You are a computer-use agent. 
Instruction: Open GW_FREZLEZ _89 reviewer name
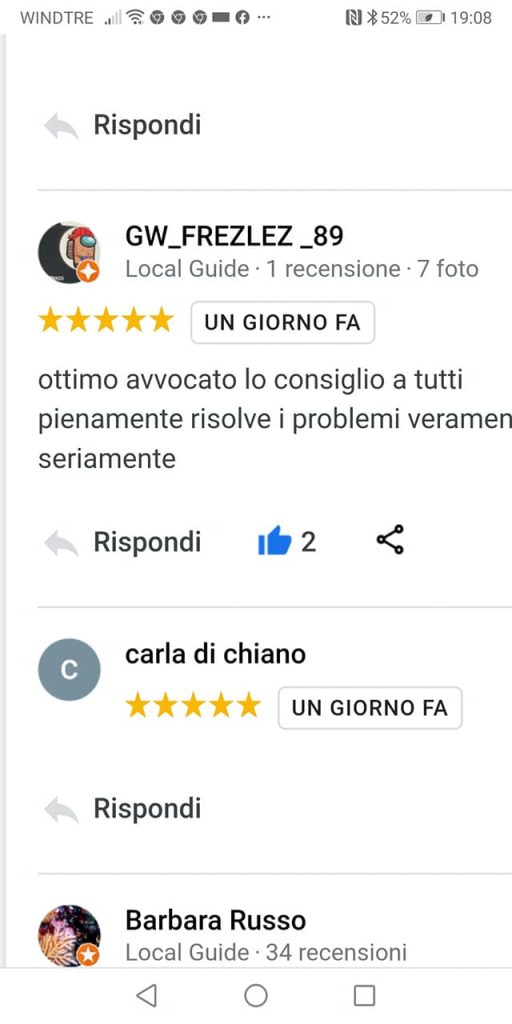[x=234, y=236]
